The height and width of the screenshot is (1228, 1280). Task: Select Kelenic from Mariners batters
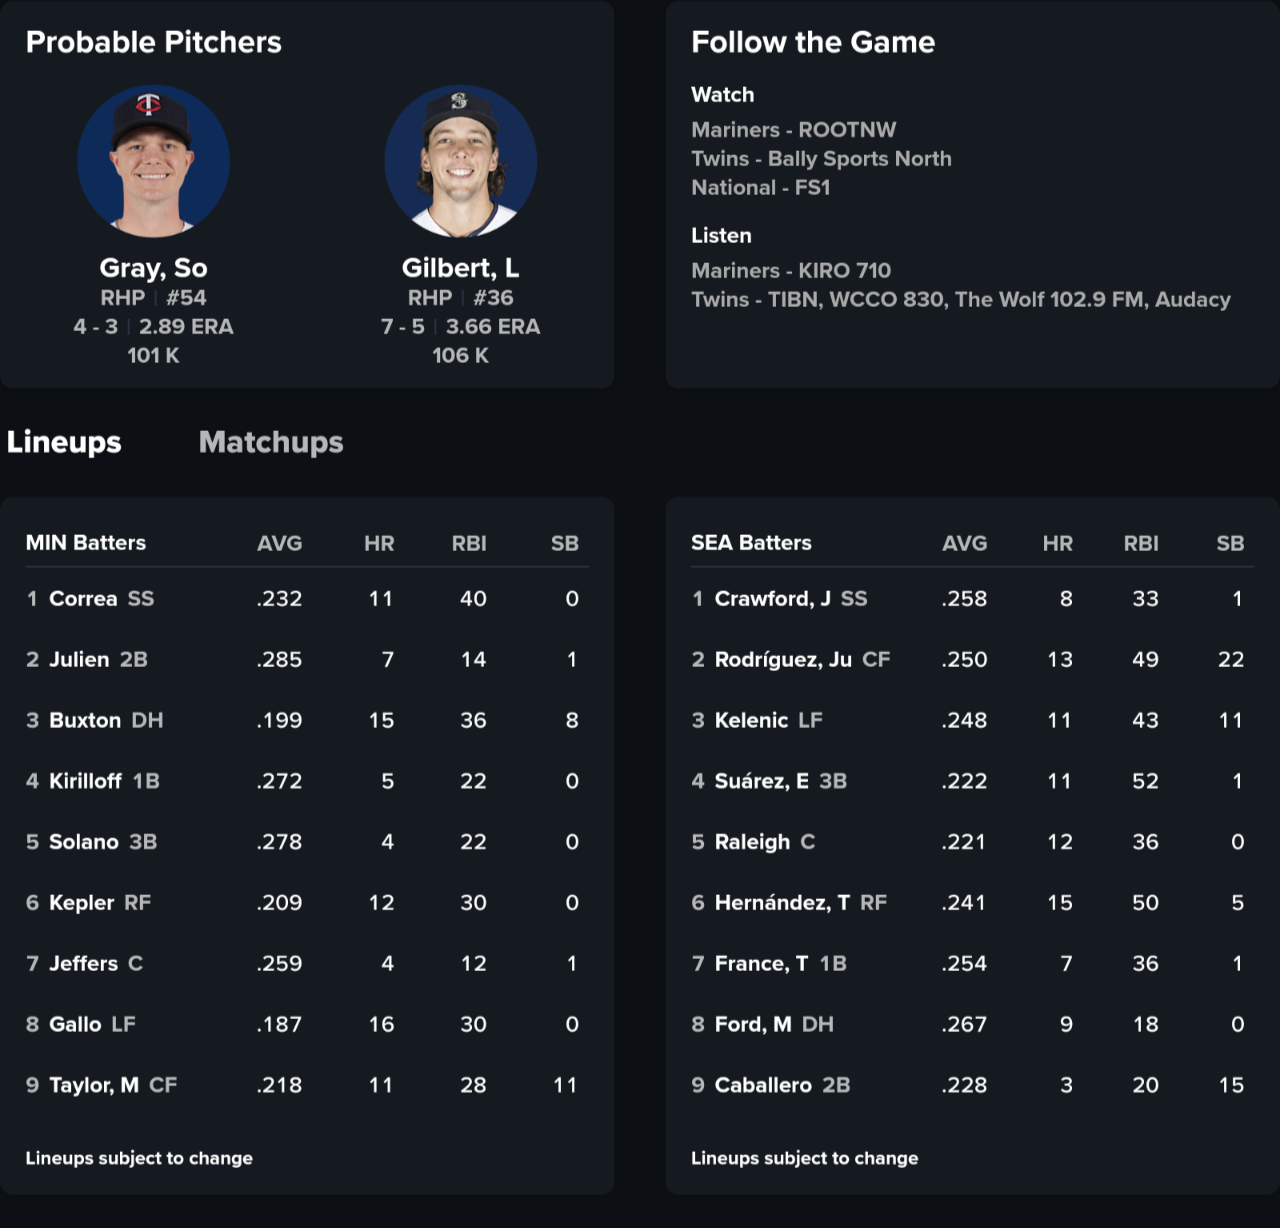pos(751,721)
